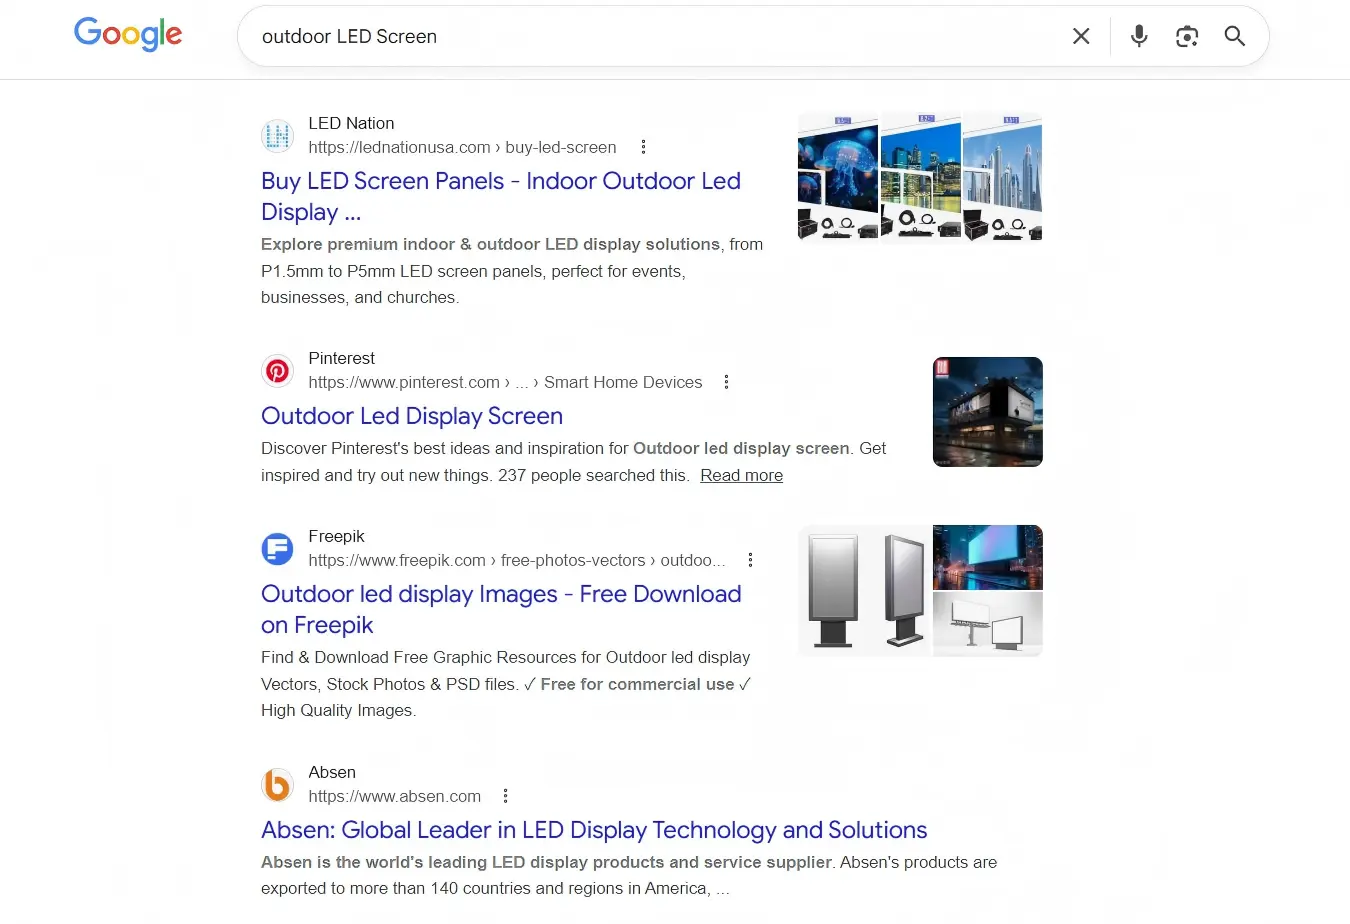Click the Absen favicon
The image size is (1350, 924).
pos(277,784)
